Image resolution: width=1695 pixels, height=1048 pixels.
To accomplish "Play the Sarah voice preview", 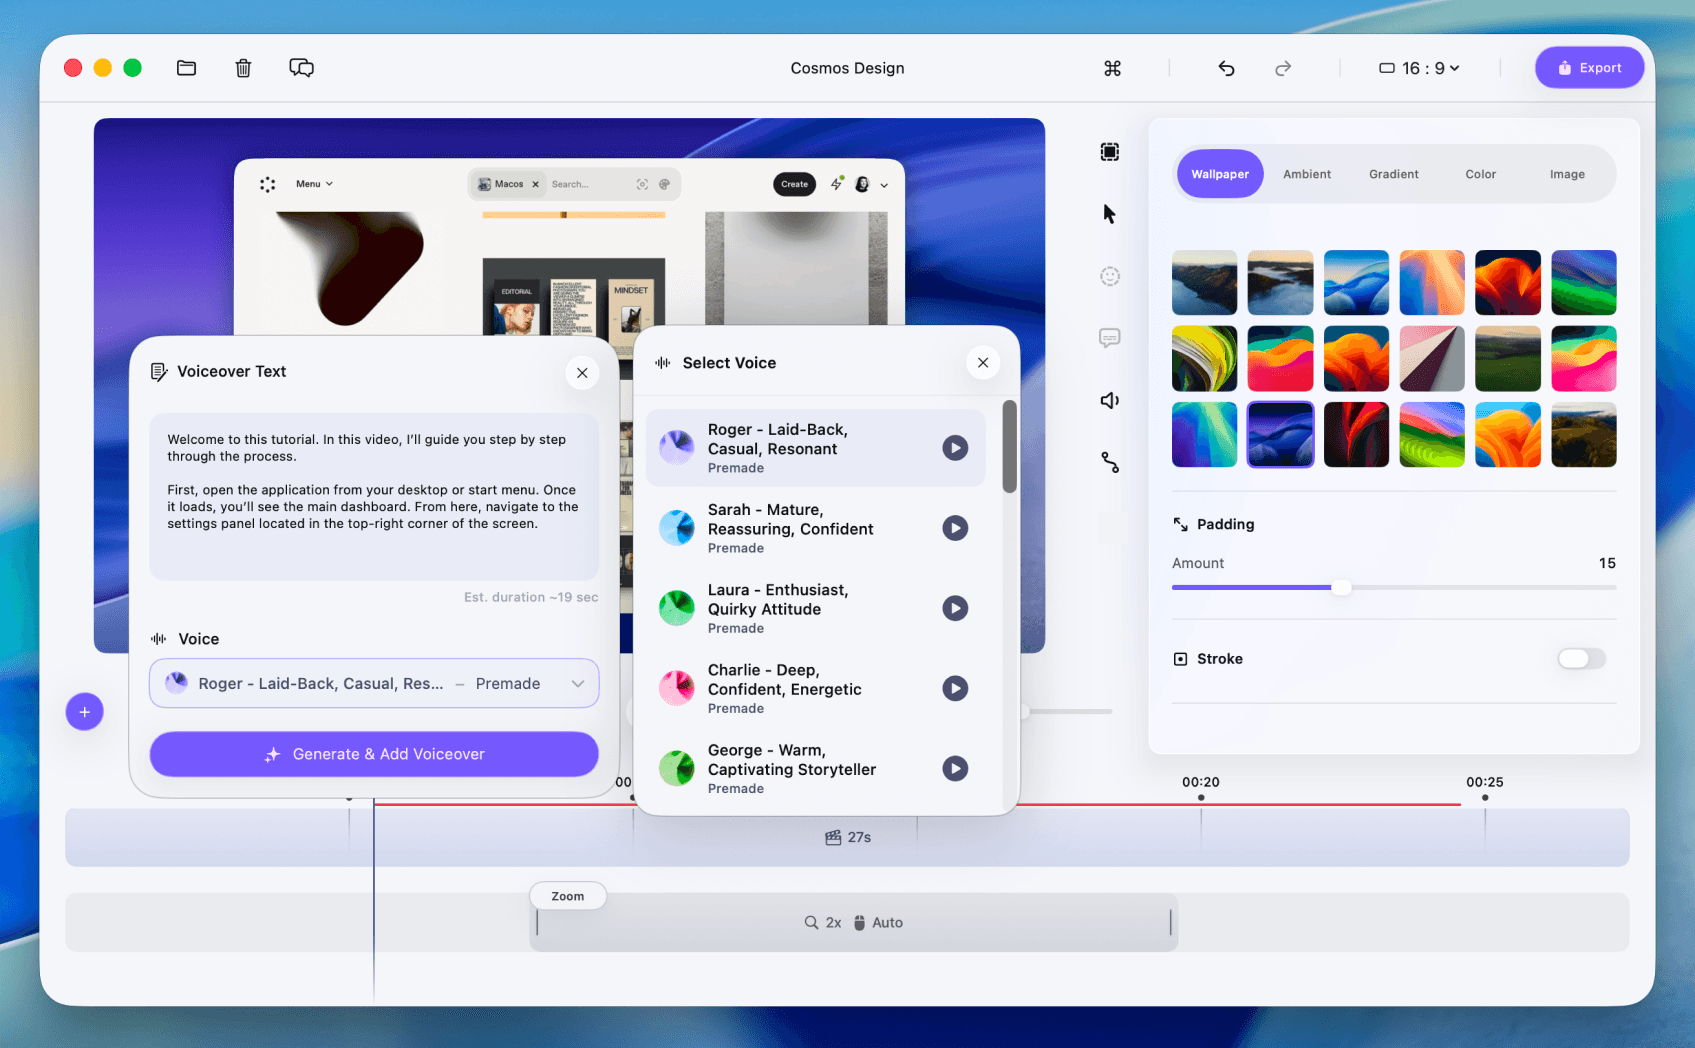I will pyautogui.click(x=955, y=528).
